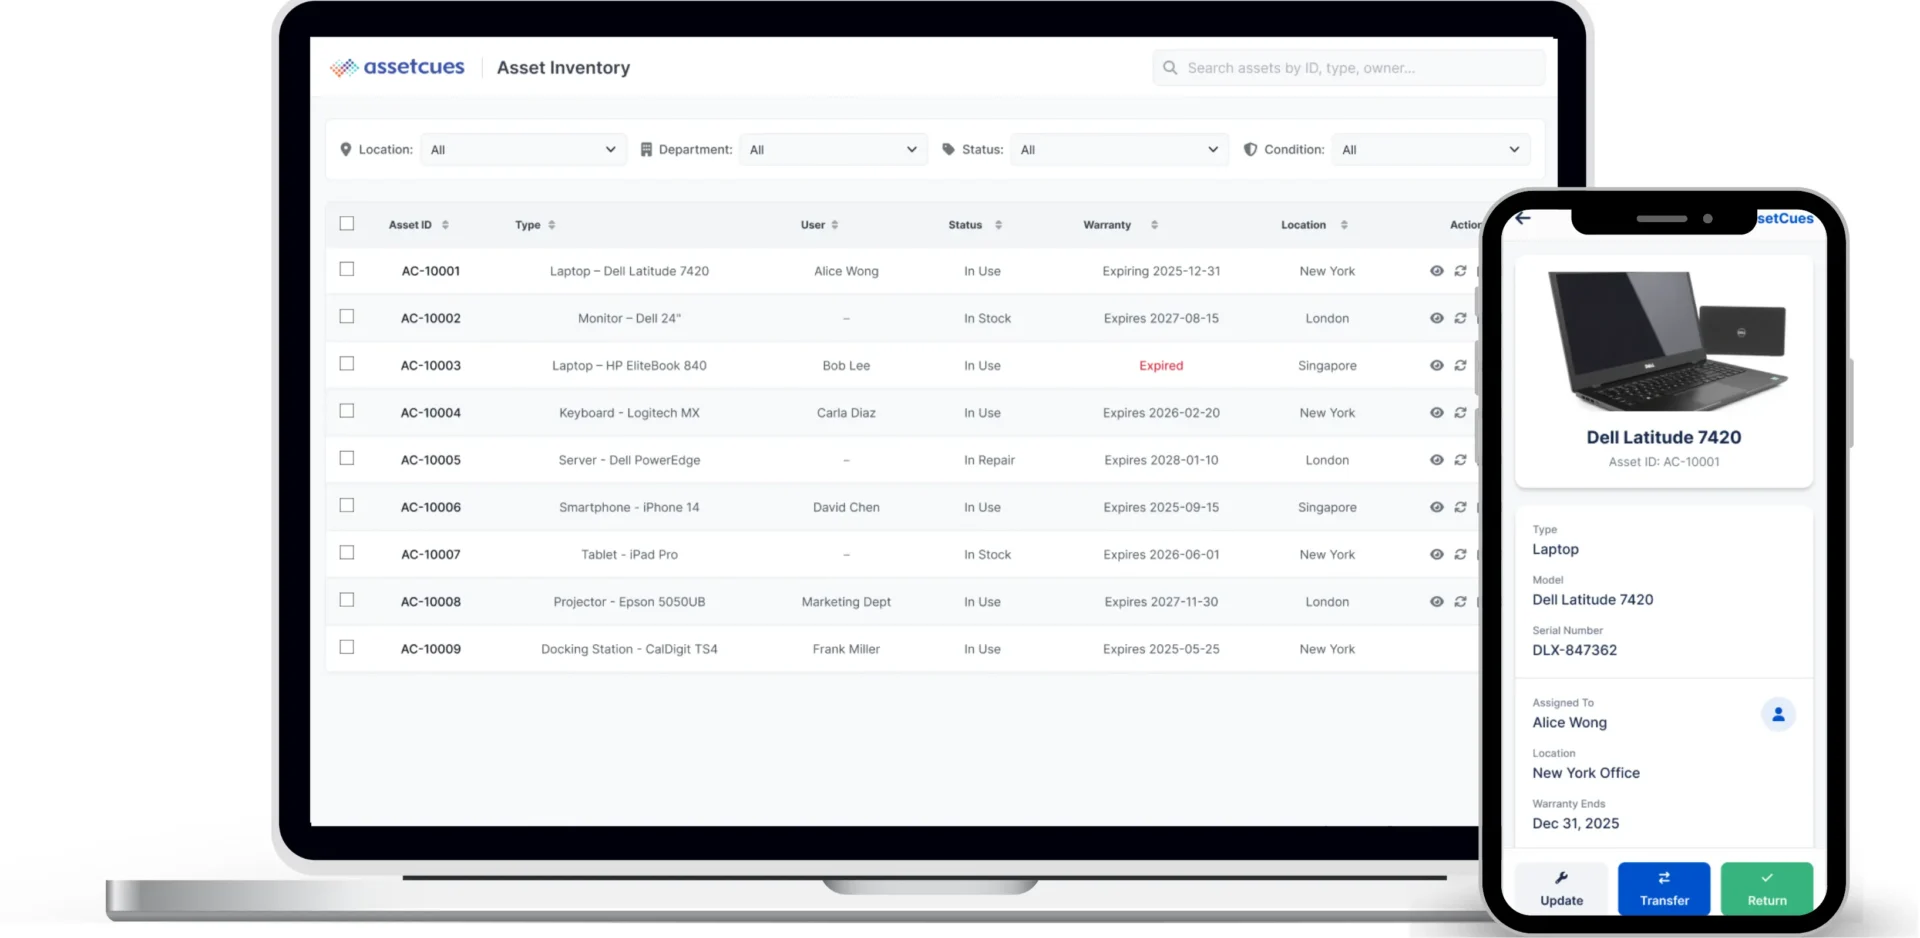This screenshot has height=938, width=1920.
Task: Click the building icon next to Department filter
Action: tap(645, 149)
